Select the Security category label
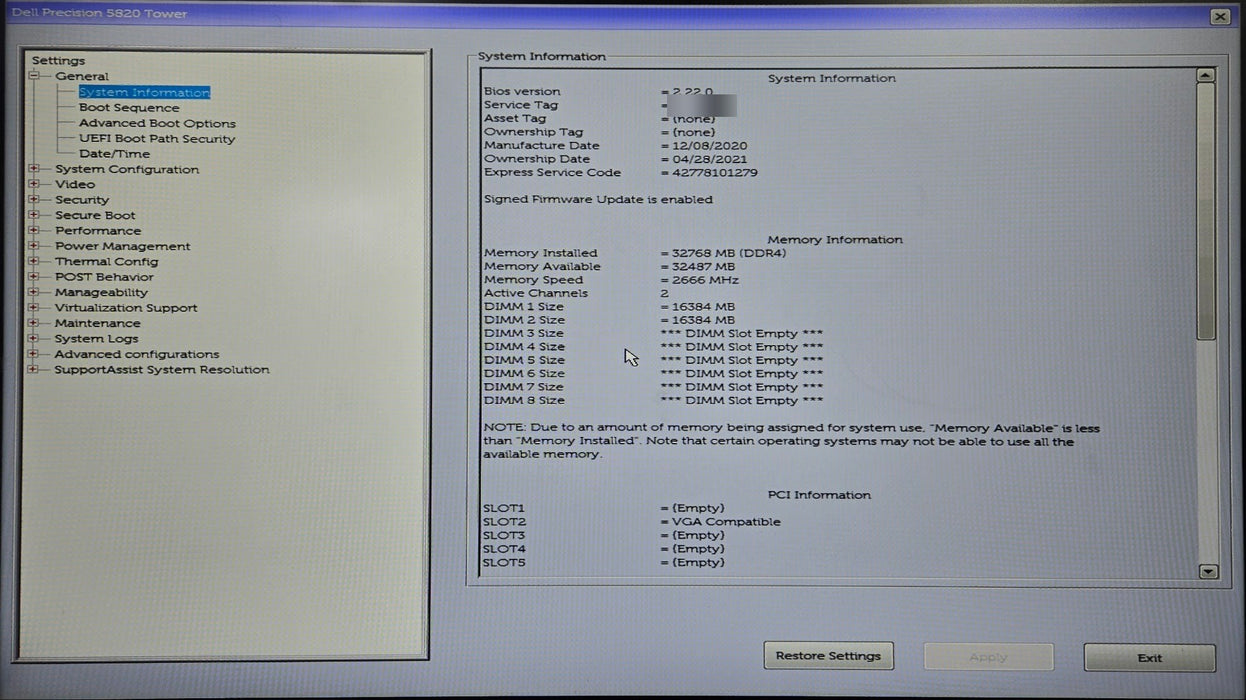This screenshot has height=700, width=1246. tap(82, 200)
